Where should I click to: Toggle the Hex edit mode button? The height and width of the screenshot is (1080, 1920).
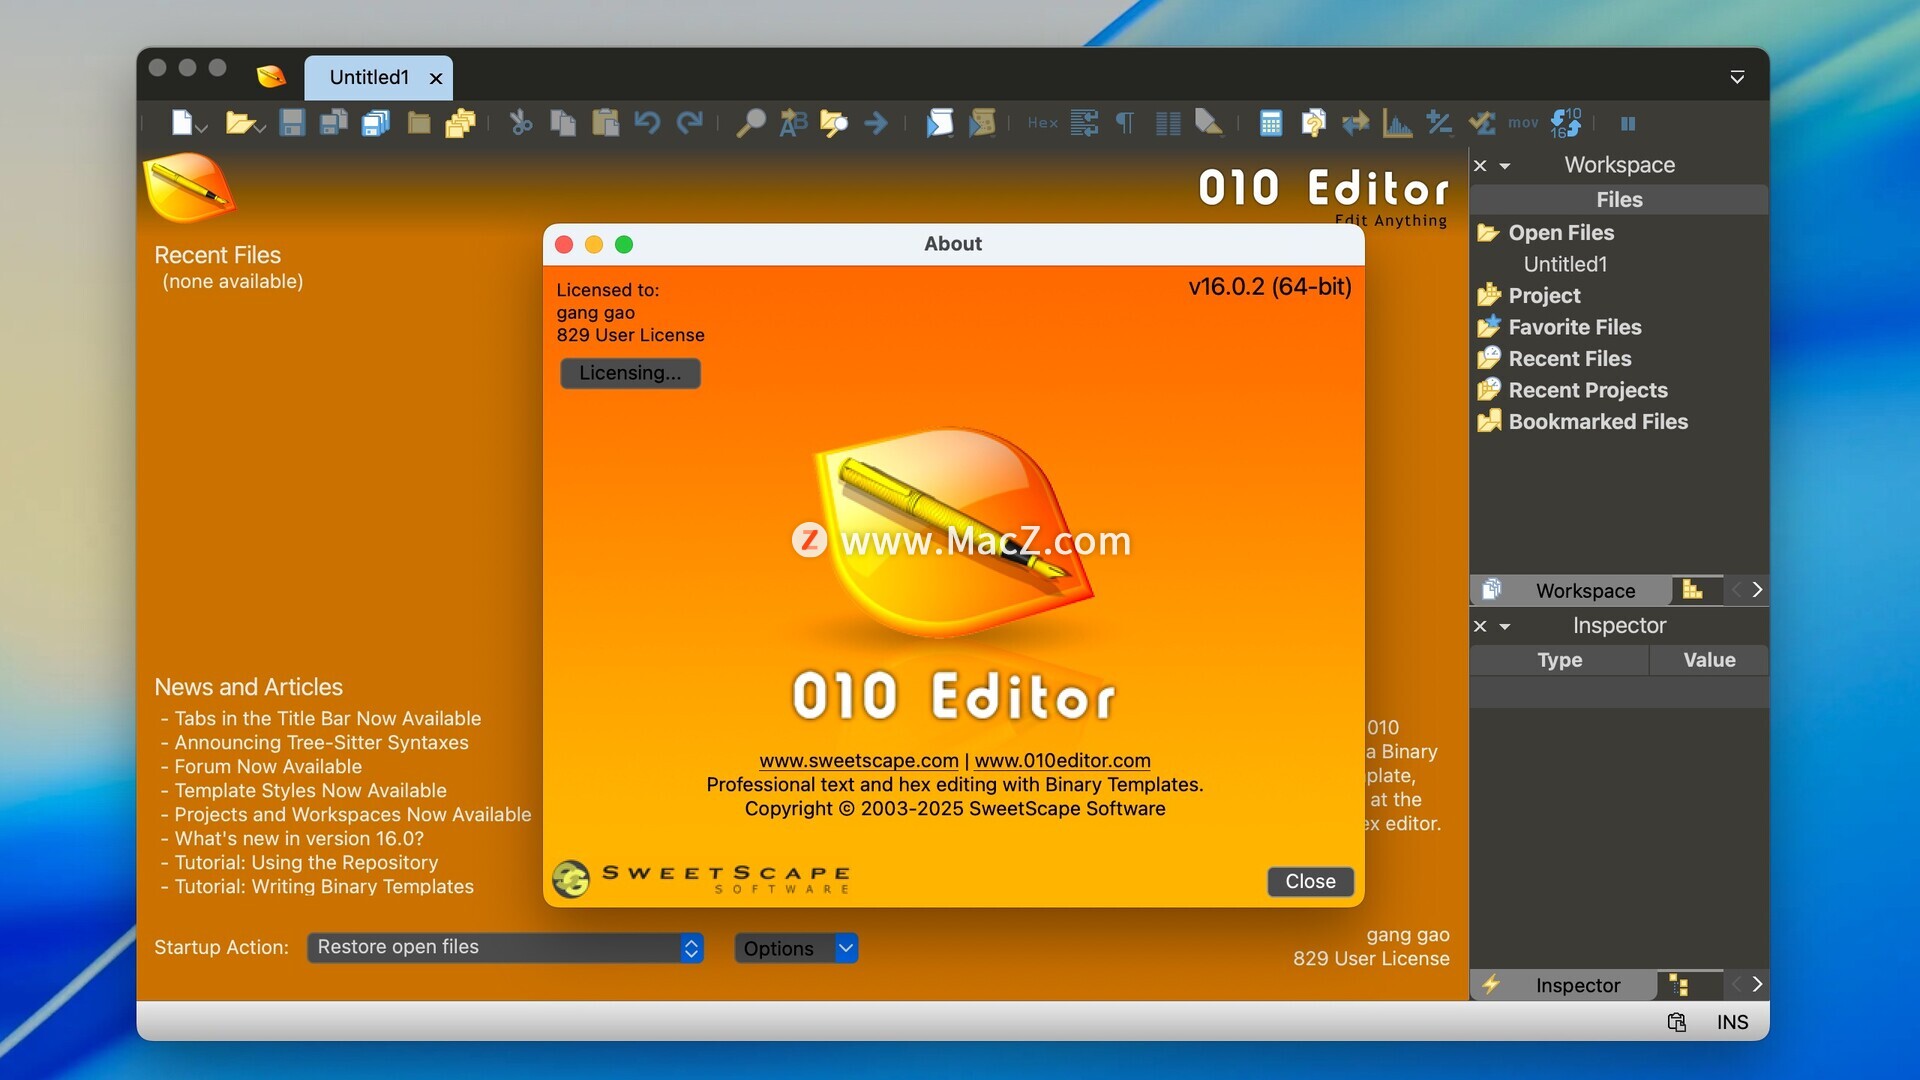click(x=1042, y=123)
